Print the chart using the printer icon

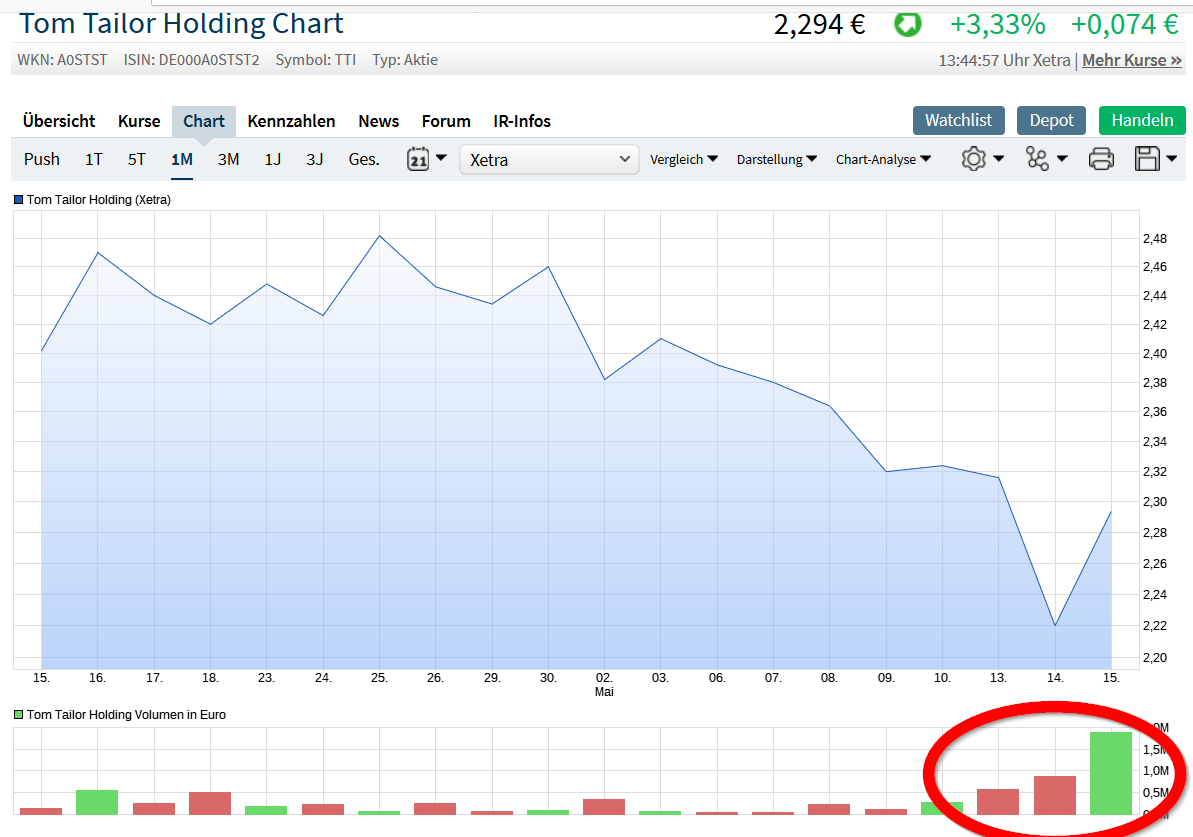click(1101, 158)
